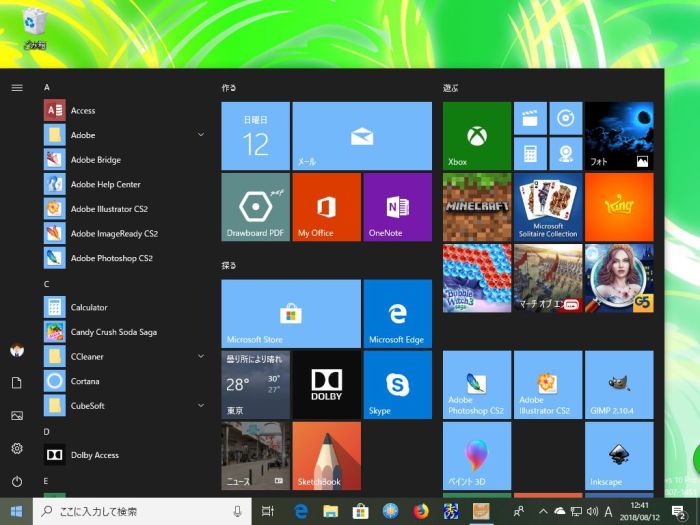This screenshot has height=525, width=700.
Task: Launch GIMP 2.10.4 tile
Action: click(618, 385)
